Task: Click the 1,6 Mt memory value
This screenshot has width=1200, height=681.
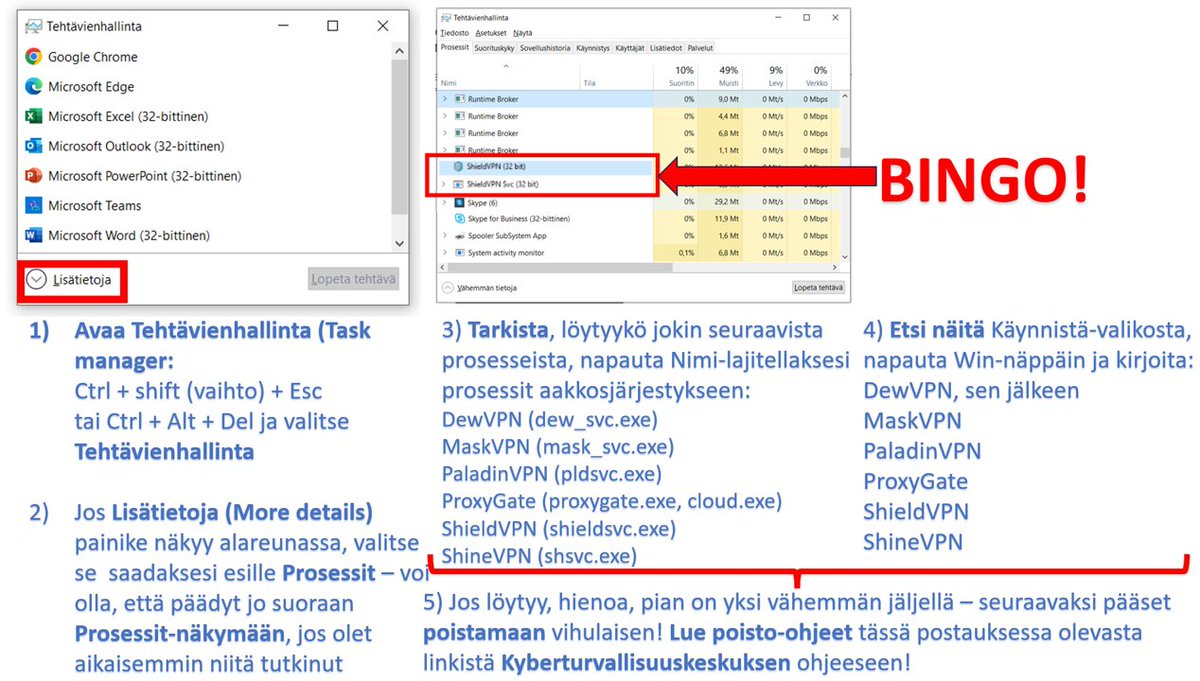Action: pyautogui.click(x=730, y=236)
